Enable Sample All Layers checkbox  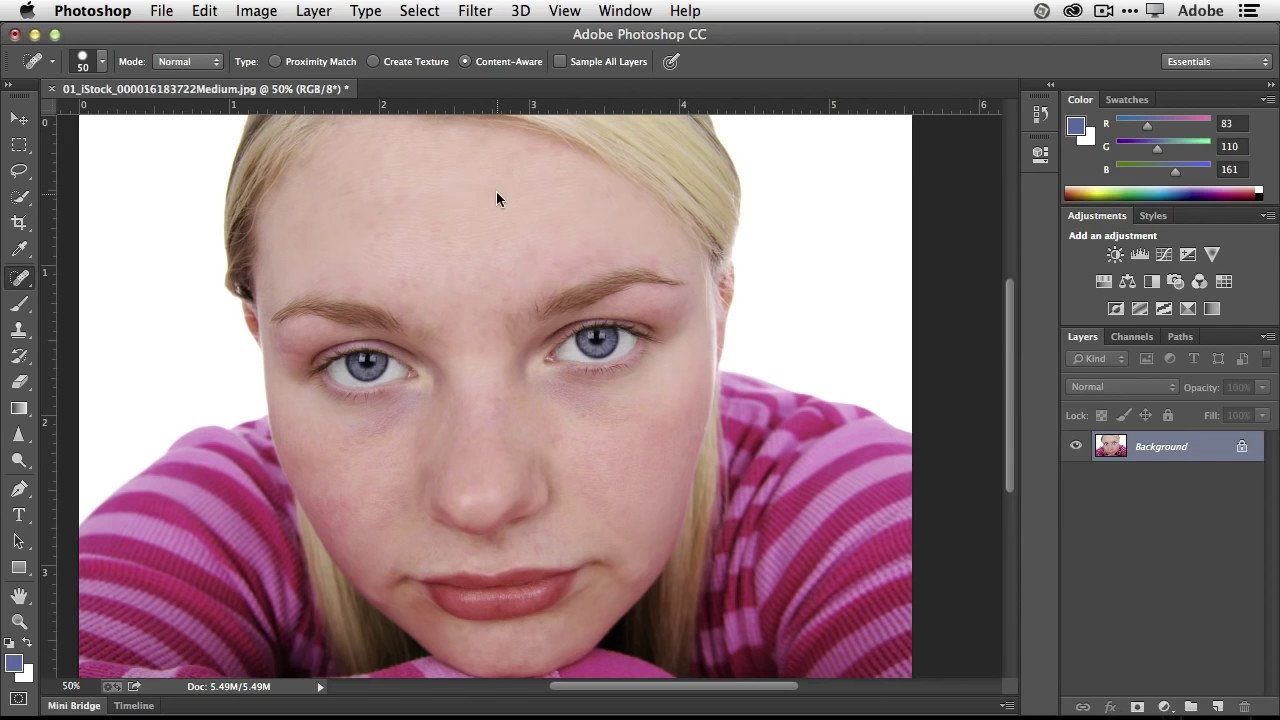pyautogui.click(x=560, y=62)
